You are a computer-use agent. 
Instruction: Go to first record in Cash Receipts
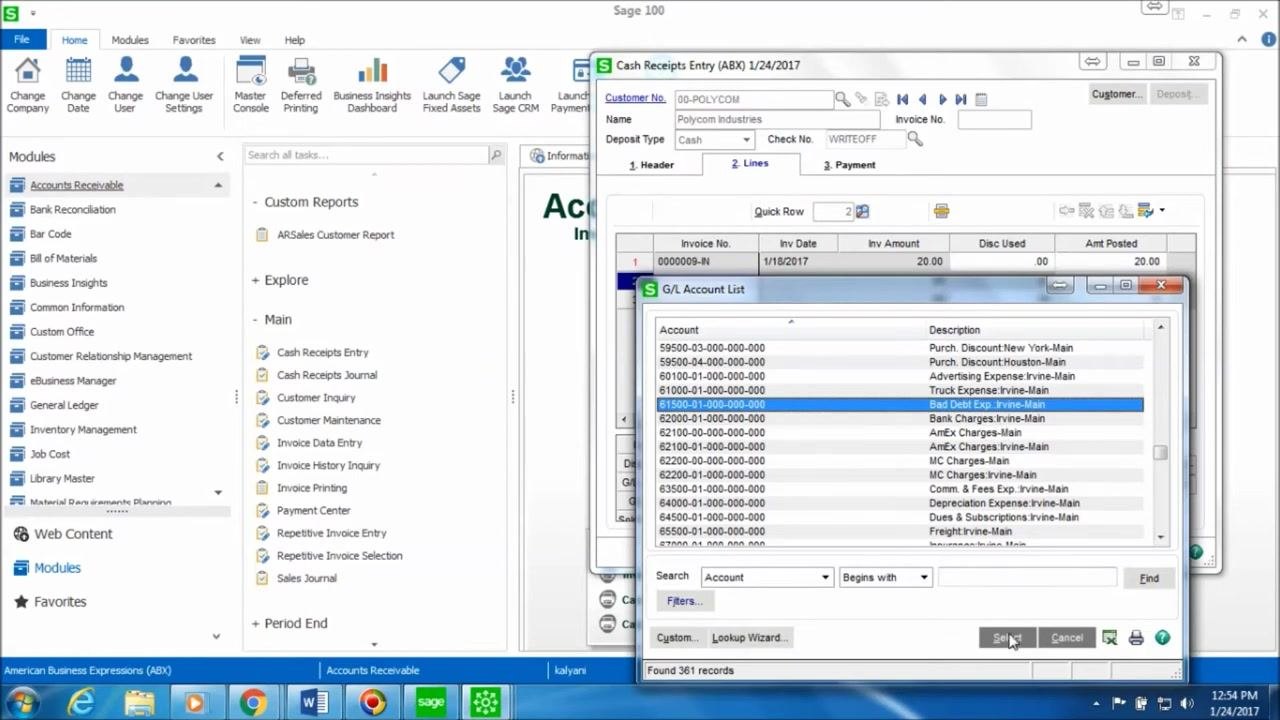pos(902,99)
